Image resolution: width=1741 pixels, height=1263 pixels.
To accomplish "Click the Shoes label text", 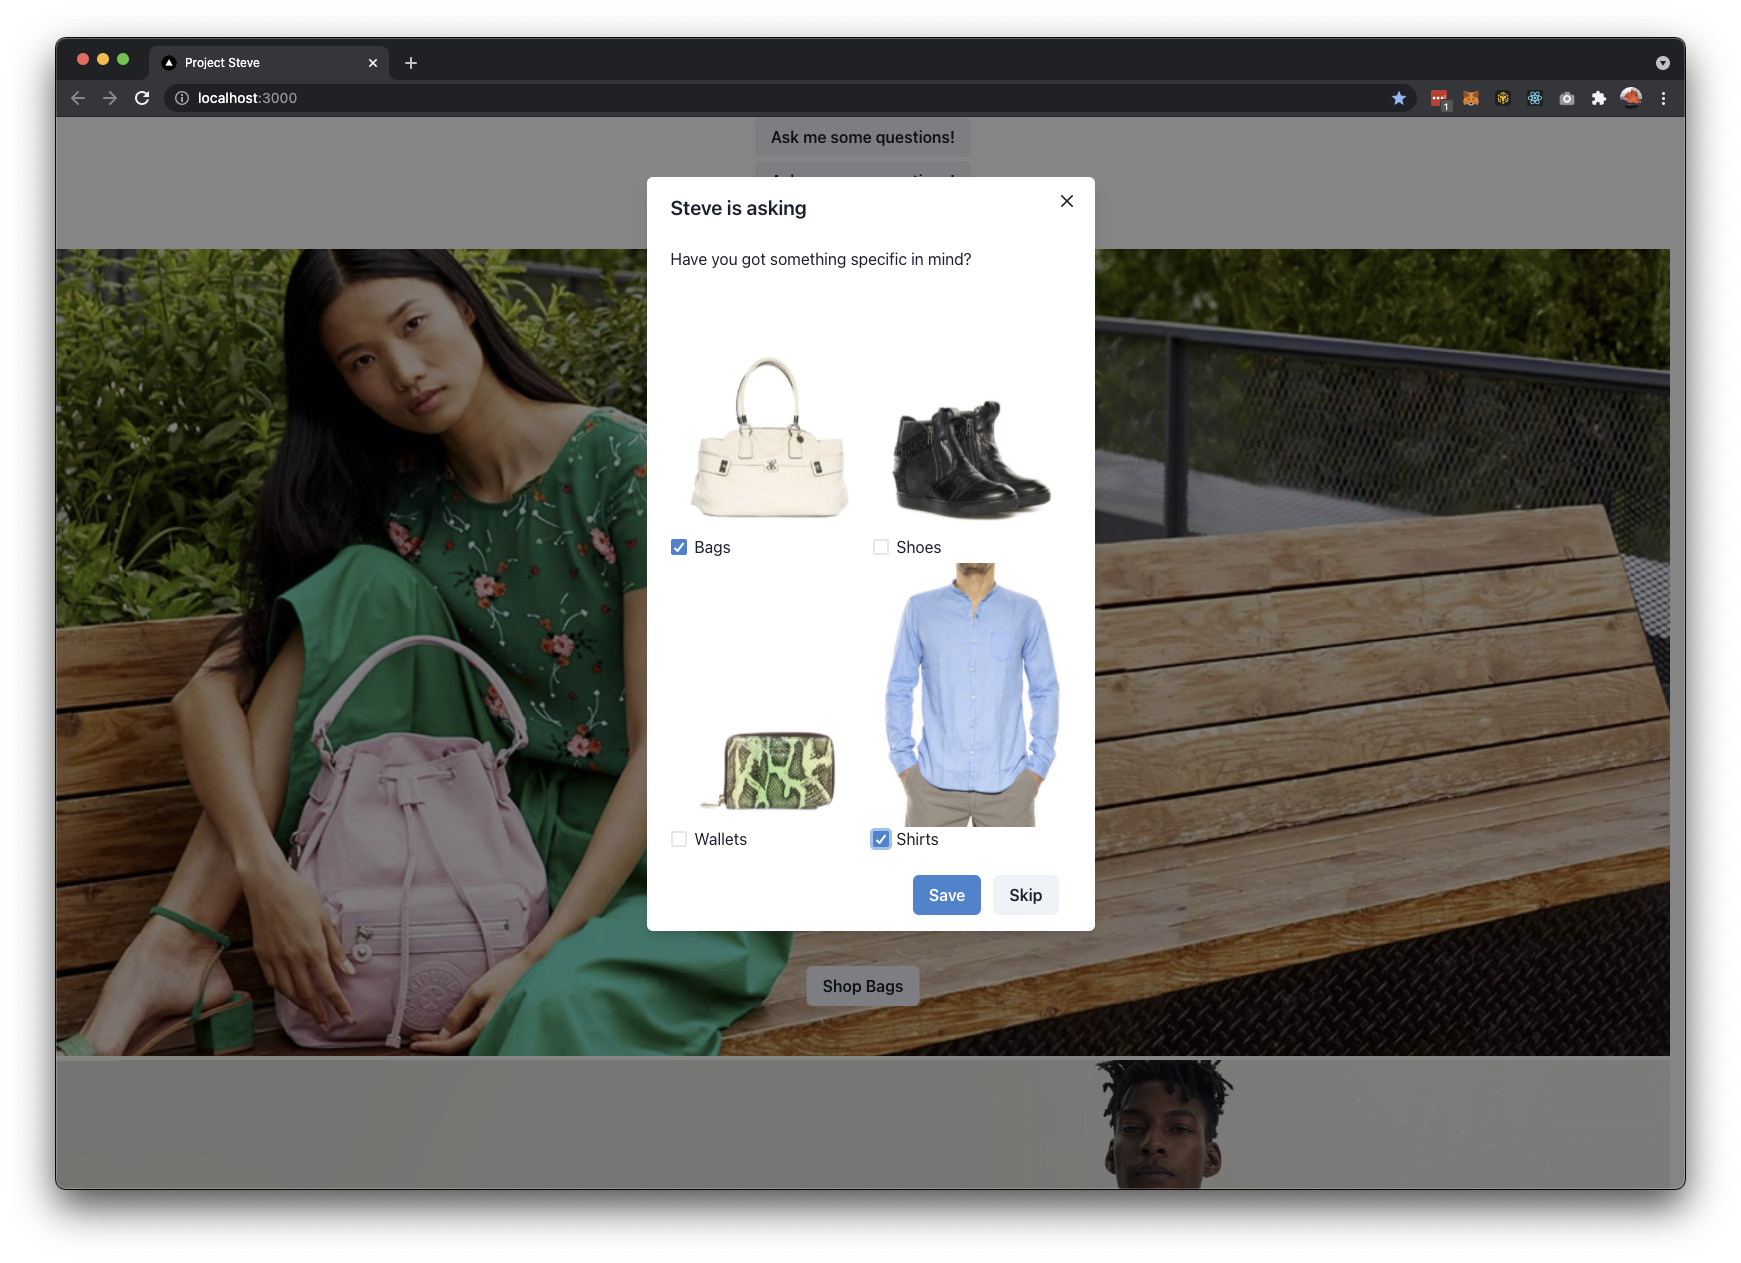I will click(918, 547).
